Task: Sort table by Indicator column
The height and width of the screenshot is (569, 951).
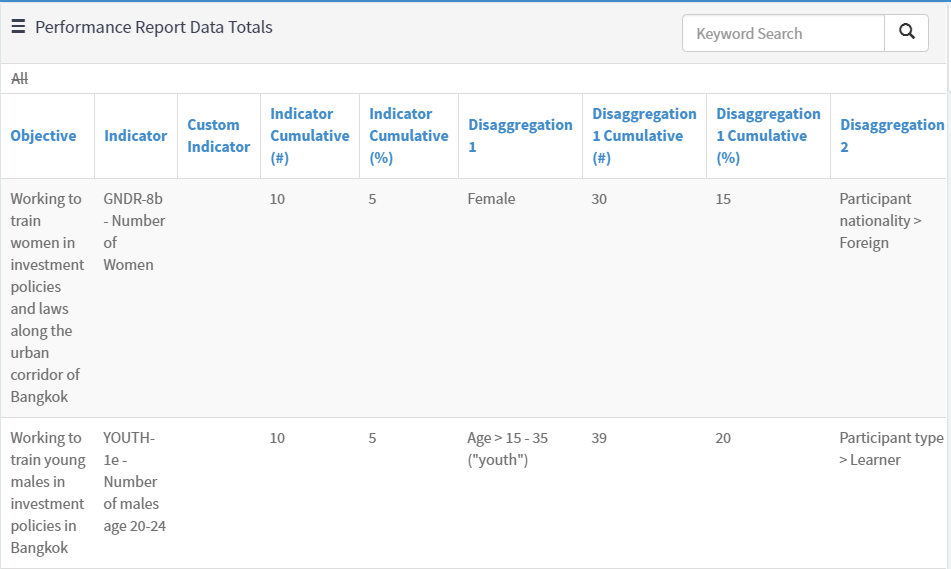Action: (135, 136)
